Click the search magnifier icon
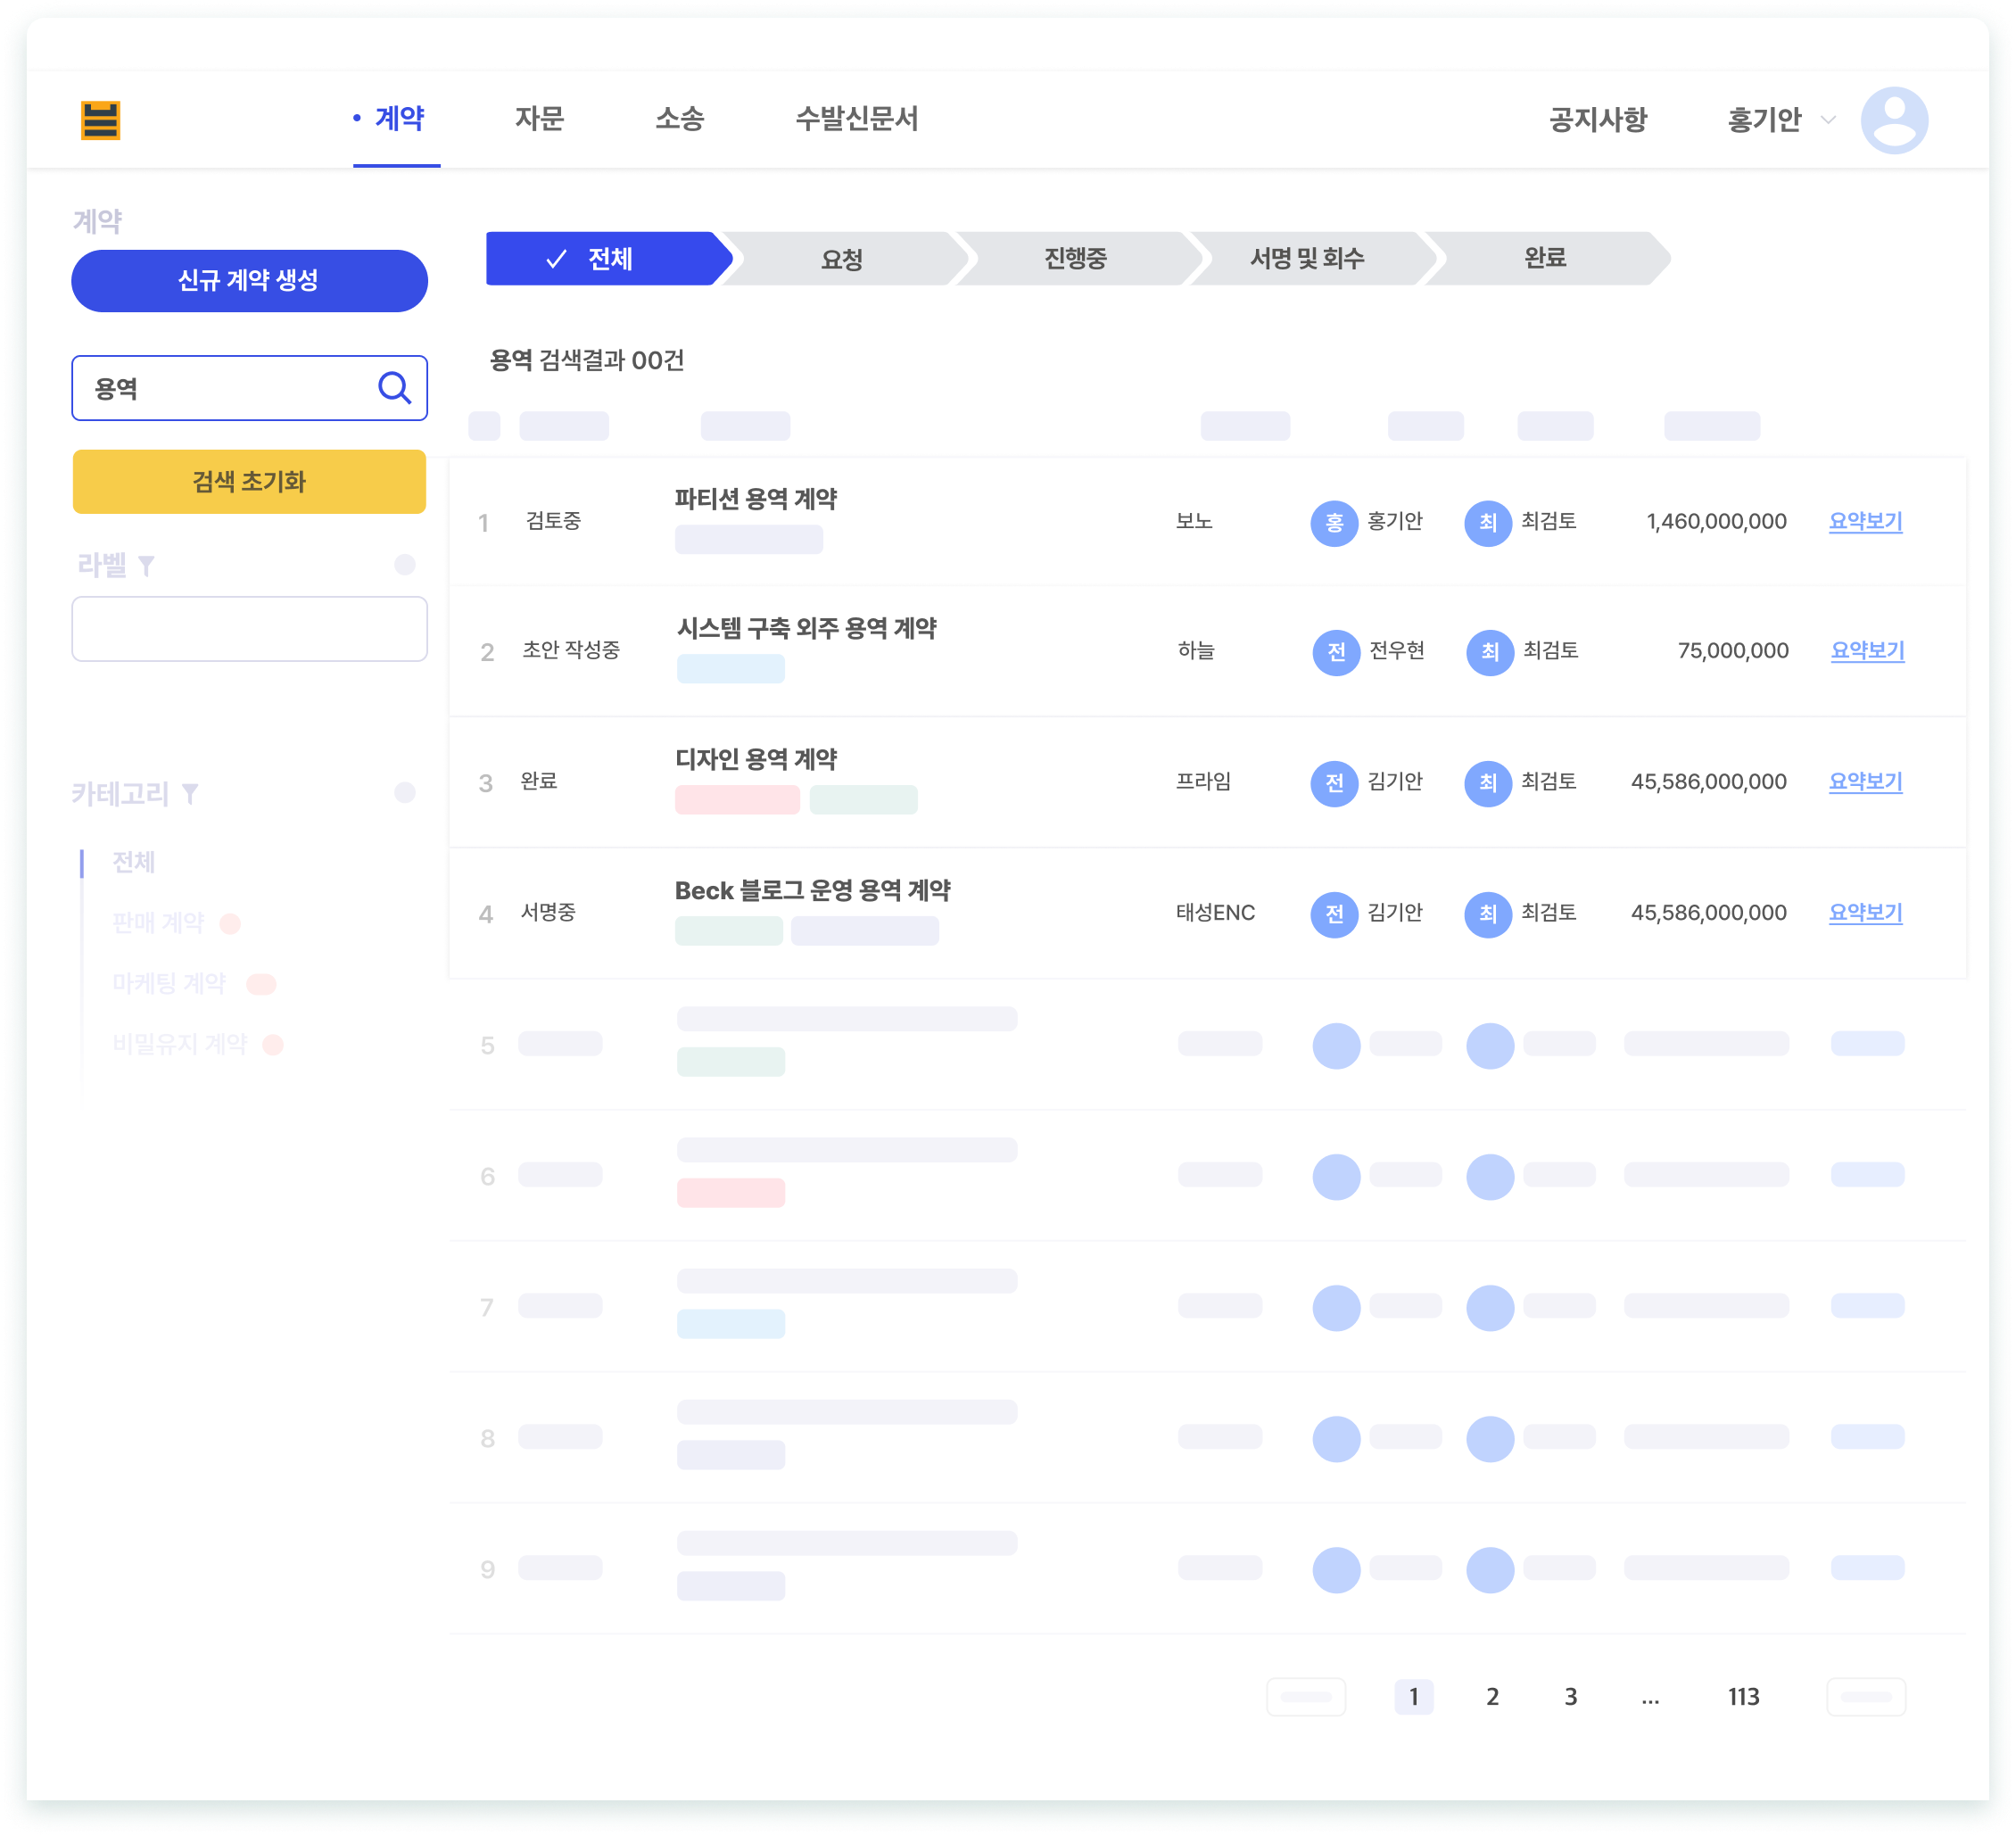The height and width of the screenshot is (1836, 2016). (394, 388)
